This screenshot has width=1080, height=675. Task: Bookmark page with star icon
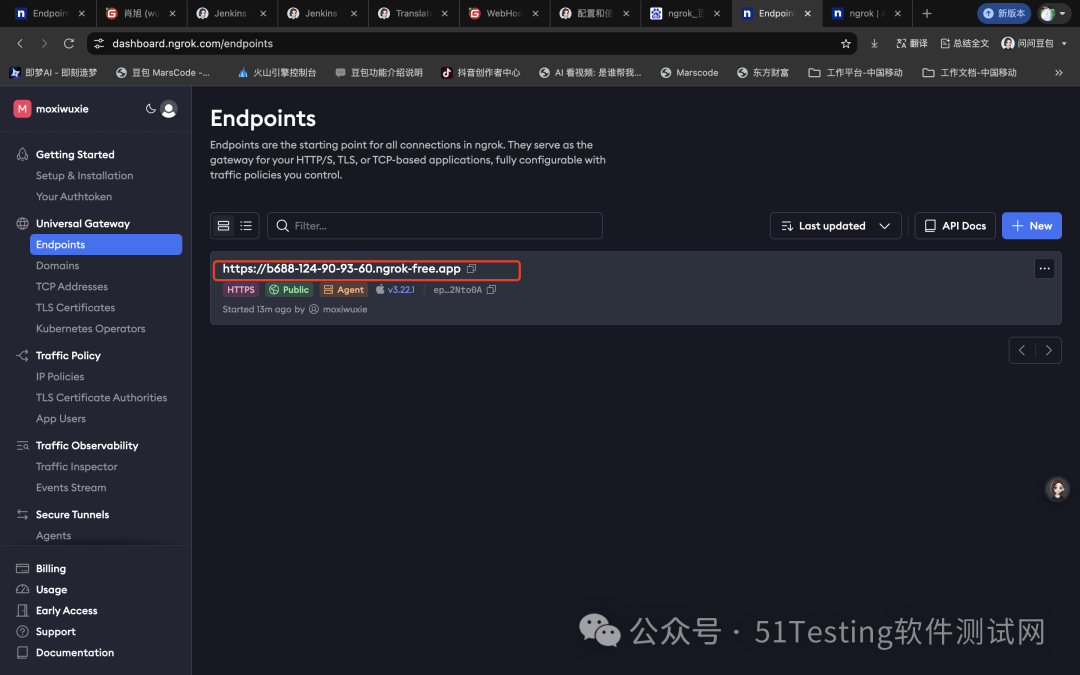pos(845,43)
